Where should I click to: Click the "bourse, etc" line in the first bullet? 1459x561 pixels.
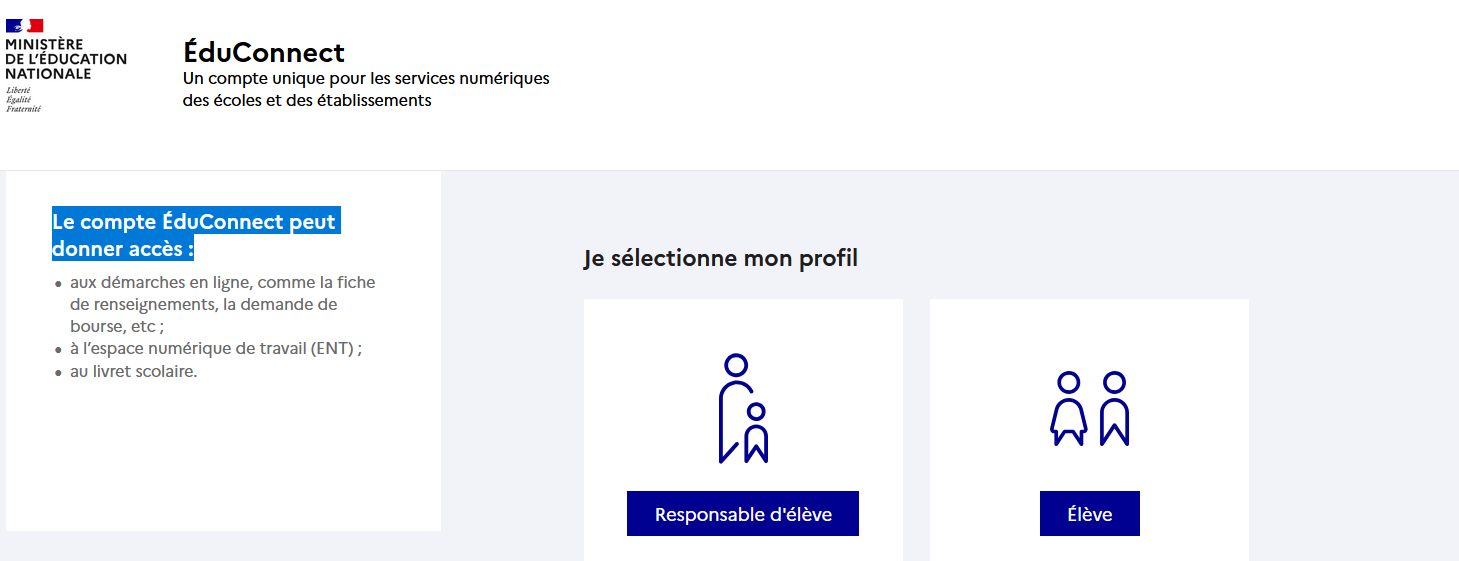point(117,326)
